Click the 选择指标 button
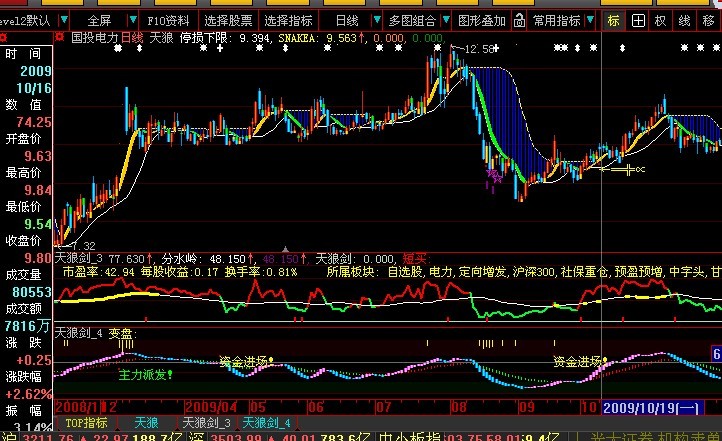The image size is (722, 441). click(x=288, y=21)
